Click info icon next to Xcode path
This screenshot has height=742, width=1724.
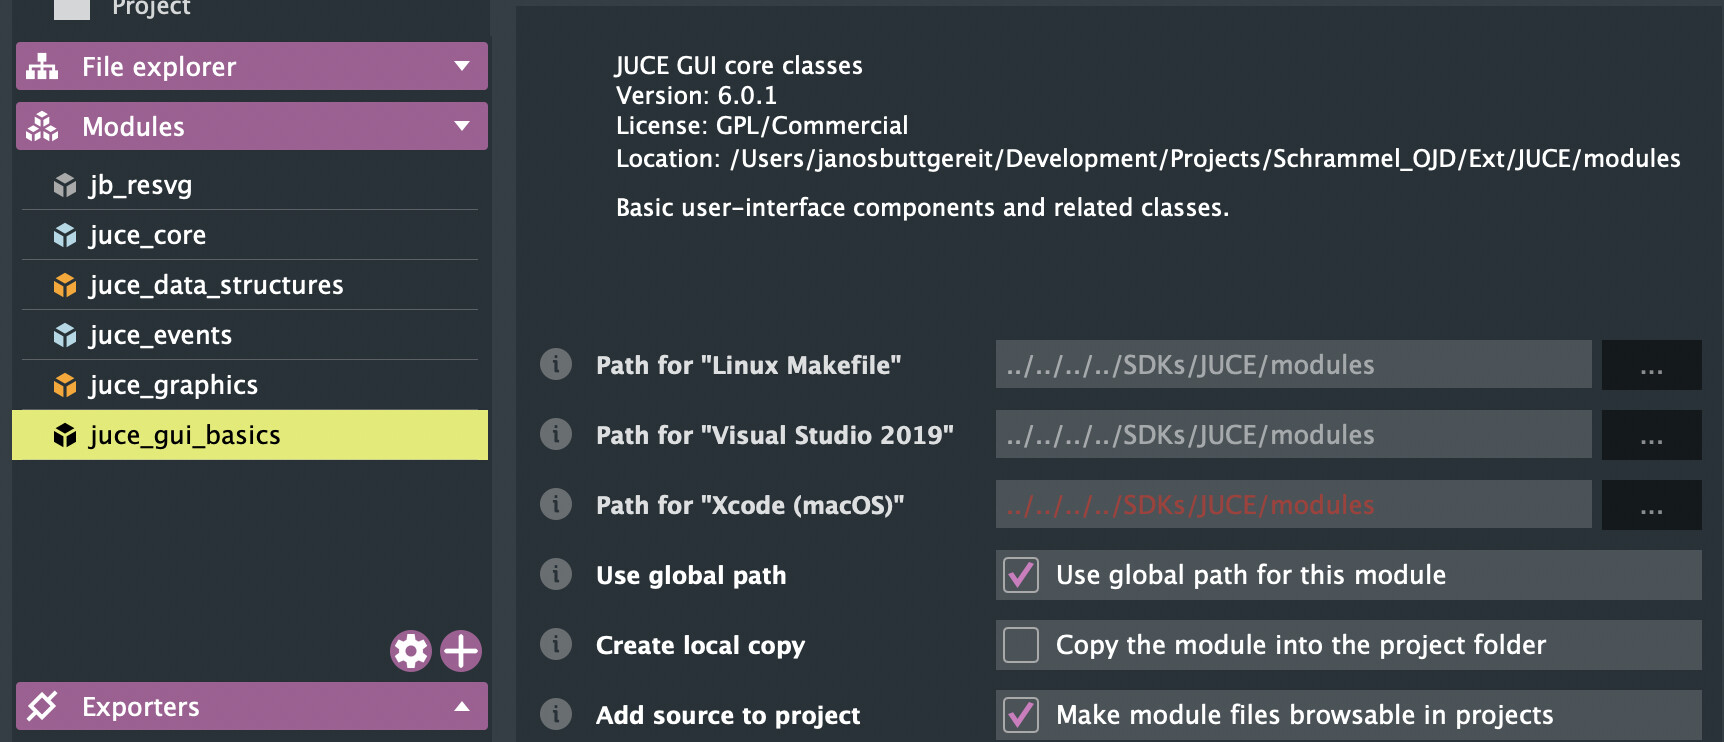point(556,505)
